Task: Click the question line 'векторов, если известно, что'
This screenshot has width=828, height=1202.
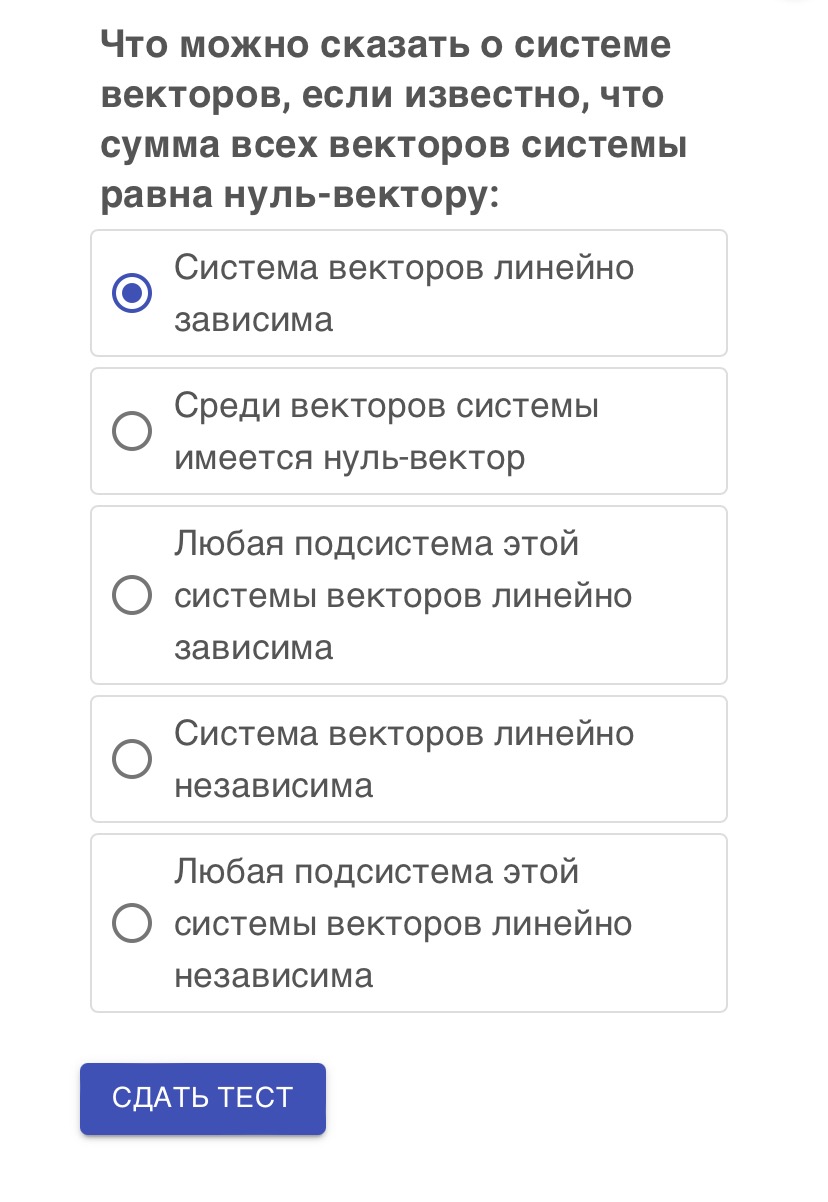Action: pos(383,95)
